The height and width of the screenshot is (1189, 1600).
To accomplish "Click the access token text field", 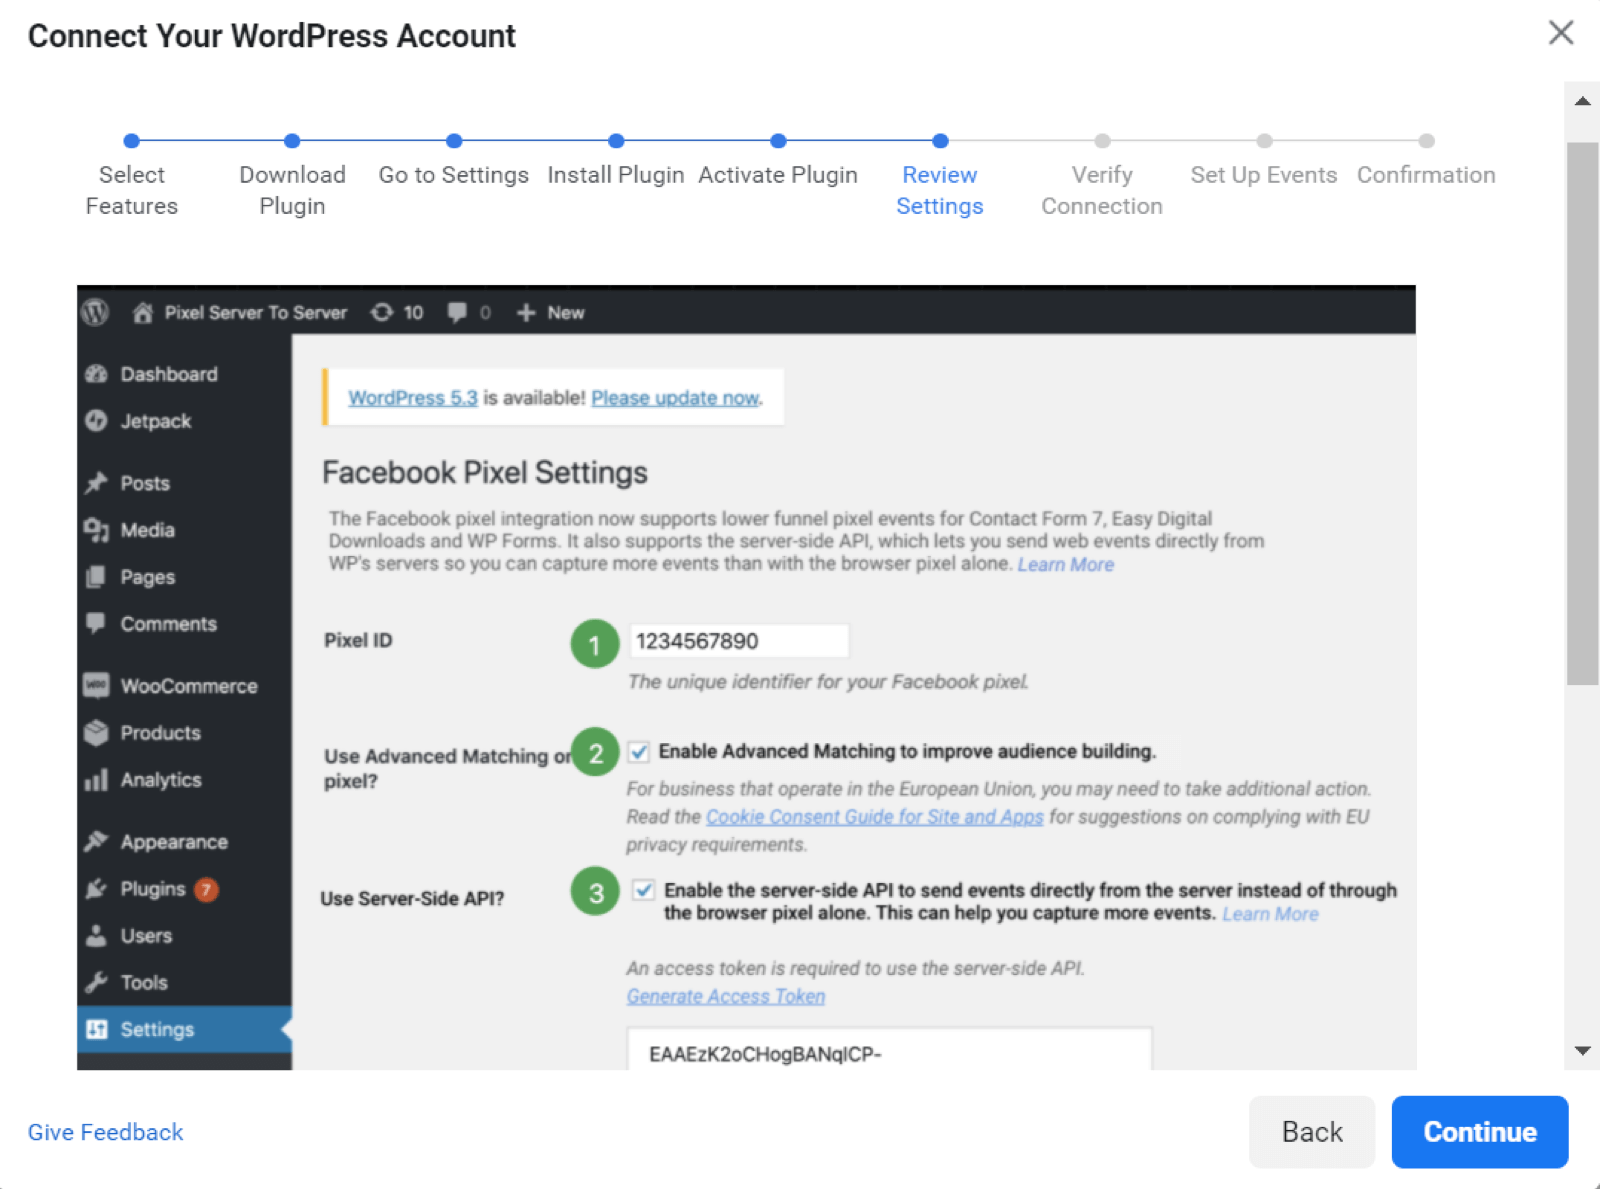I will (889, 1049).
